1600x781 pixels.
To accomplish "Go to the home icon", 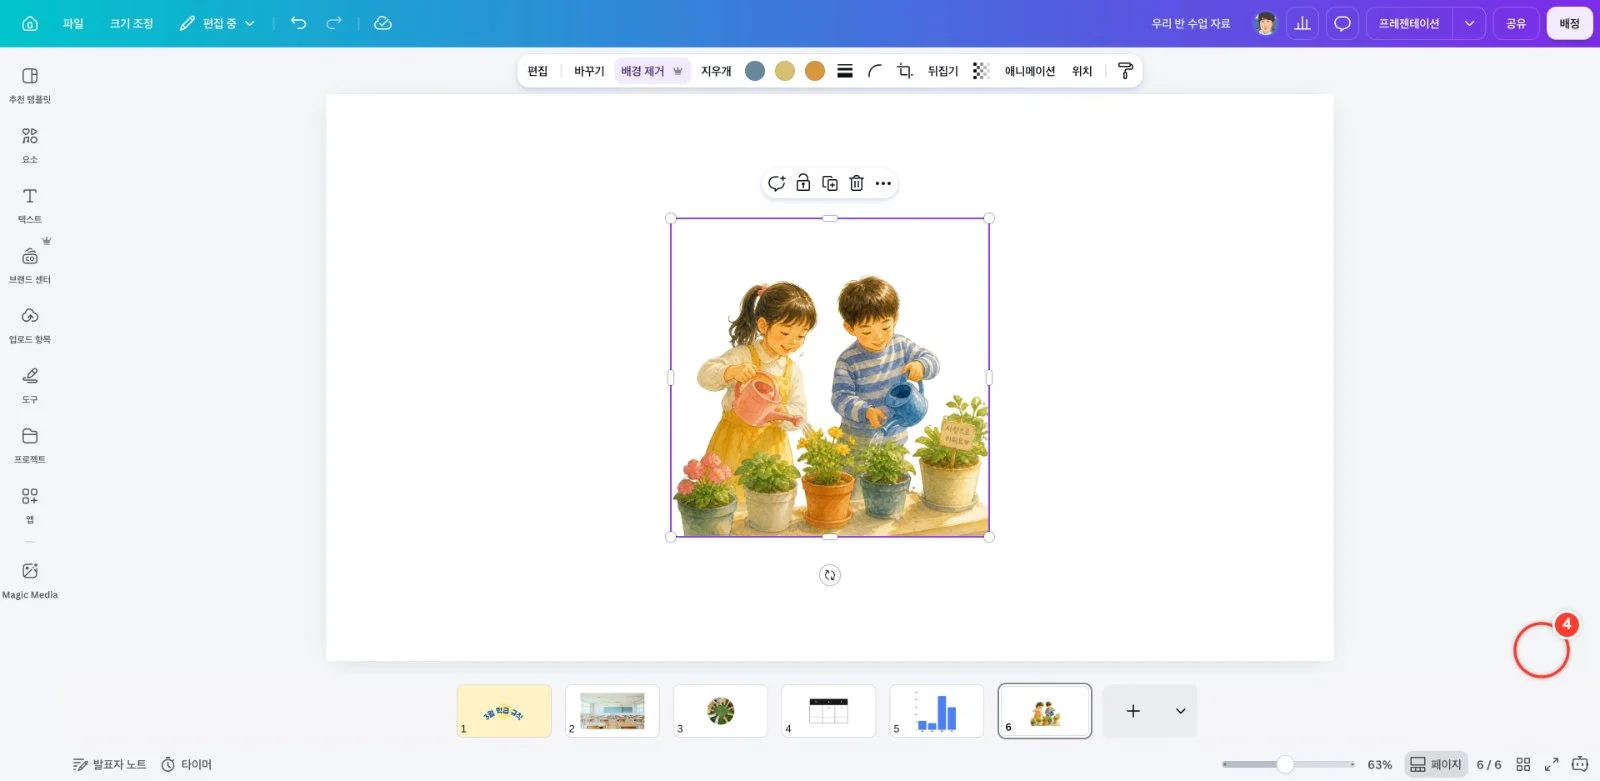I will click(x=30, y=23).
